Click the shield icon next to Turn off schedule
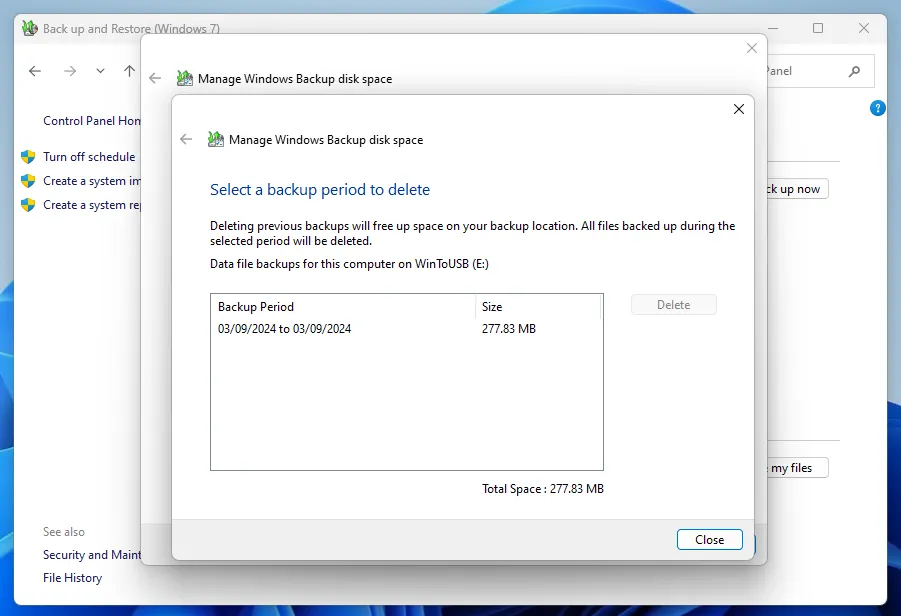Image resolution: width=901 pixels, height=616 pixels. coord(28,157)
